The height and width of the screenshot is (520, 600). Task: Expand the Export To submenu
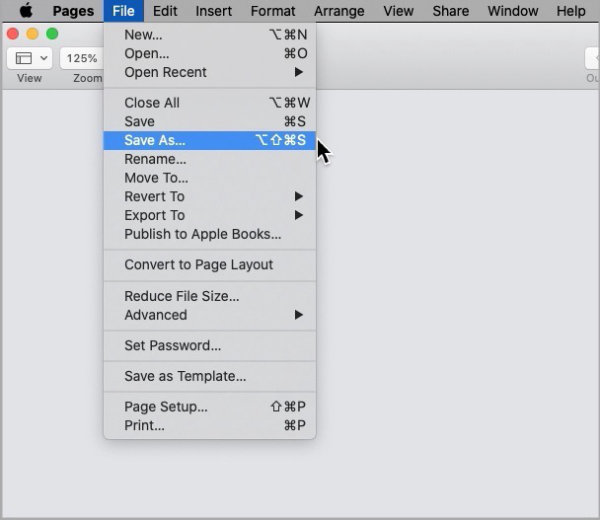point(210,215)
